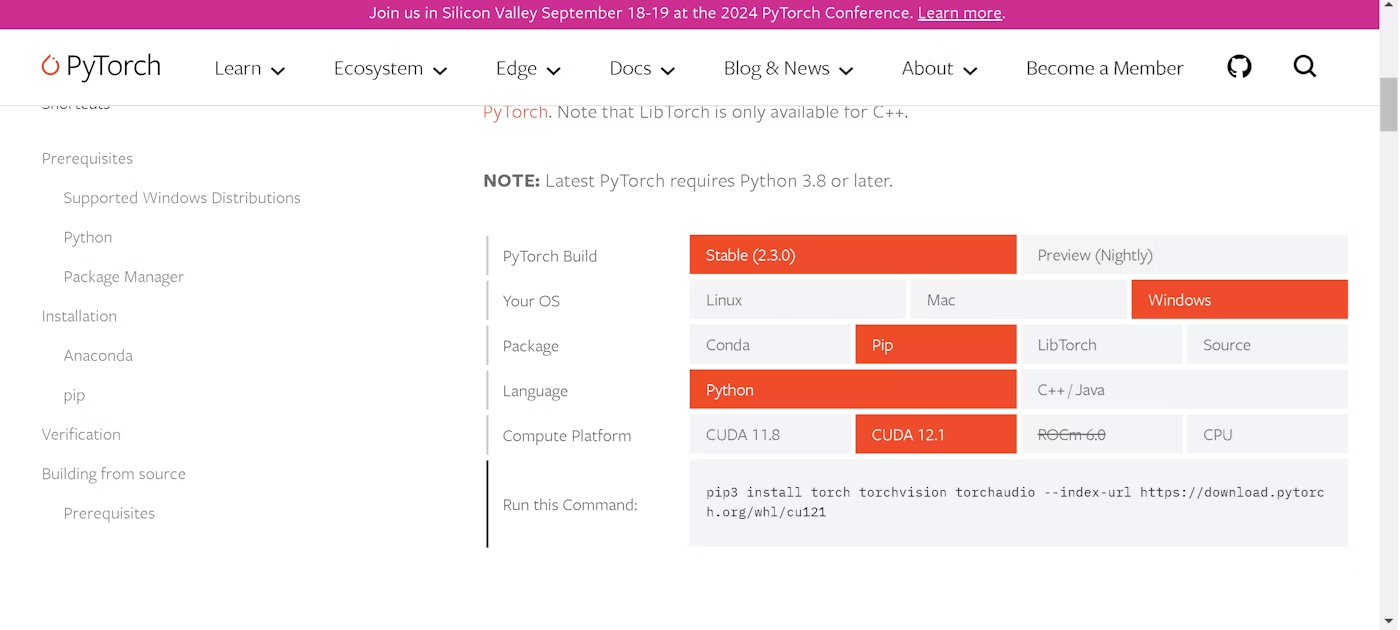Expand the Edge menu

pyautogui.click(x=528, y=68)
